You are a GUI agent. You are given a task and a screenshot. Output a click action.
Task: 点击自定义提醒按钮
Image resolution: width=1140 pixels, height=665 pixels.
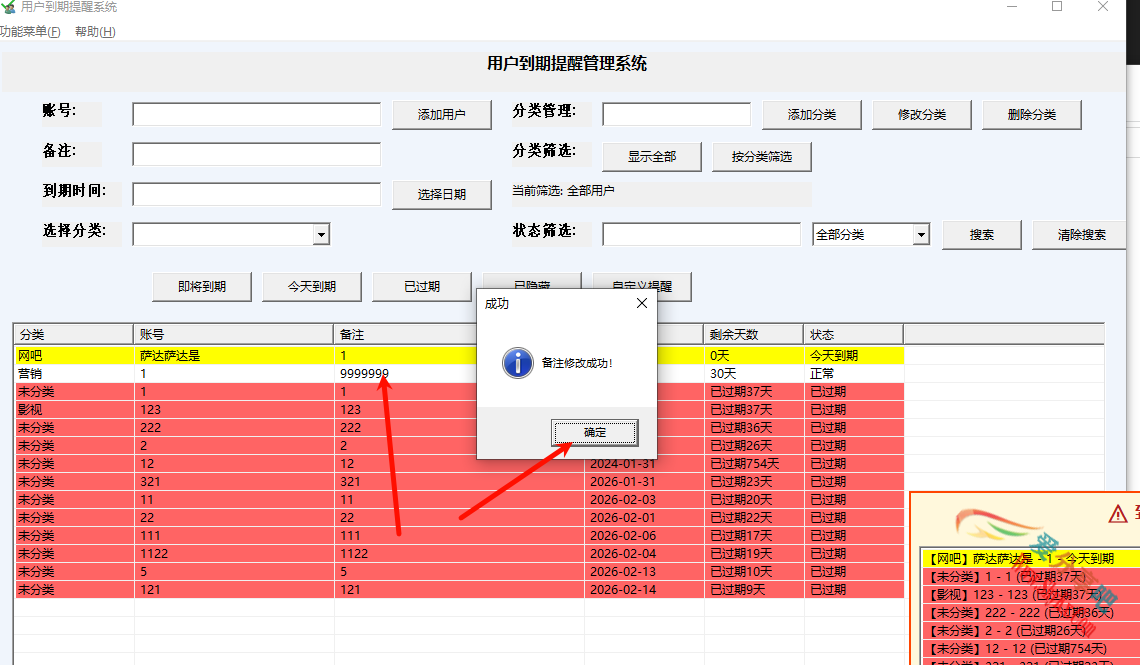[641, 287]
